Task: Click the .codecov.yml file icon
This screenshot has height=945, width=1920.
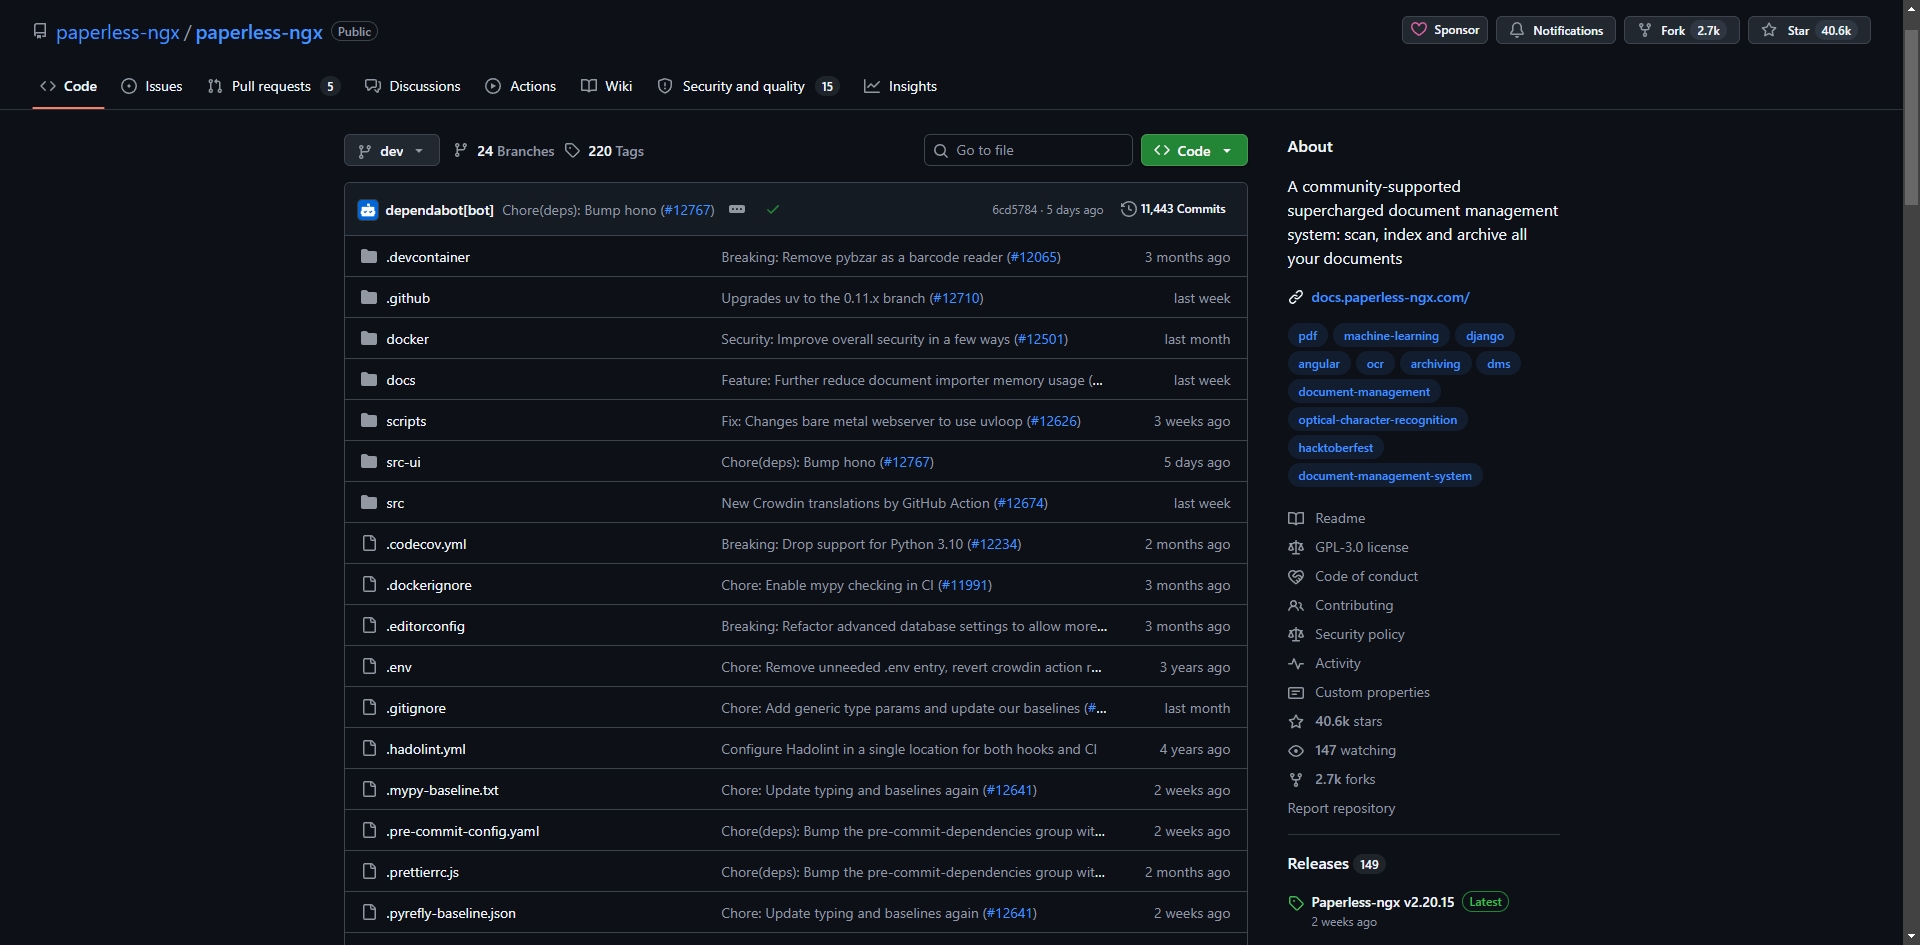Action: point(369,544)
